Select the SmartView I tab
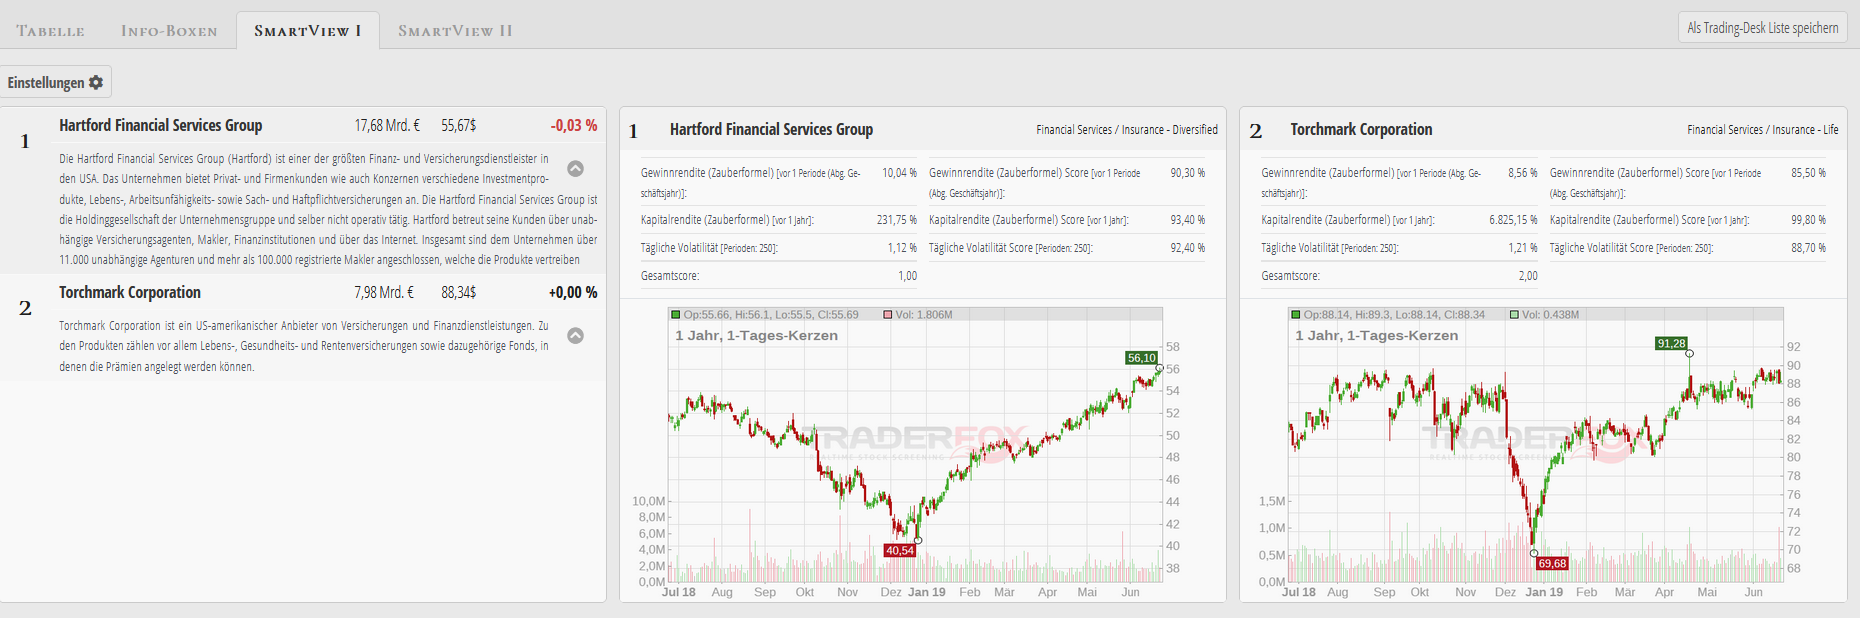Image resolution: width=1860 pixels, height=618 pixels. pos(308,31)
